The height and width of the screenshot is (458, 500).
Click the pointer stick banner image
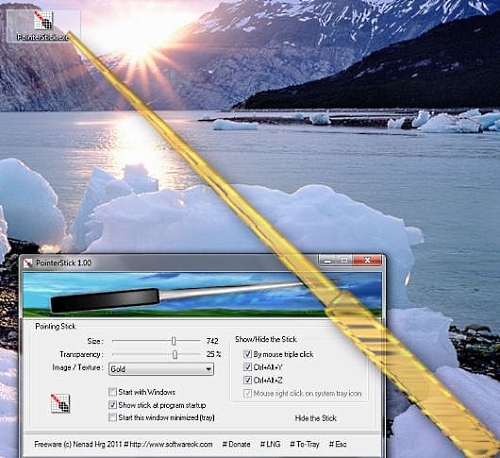click(202, 294)
